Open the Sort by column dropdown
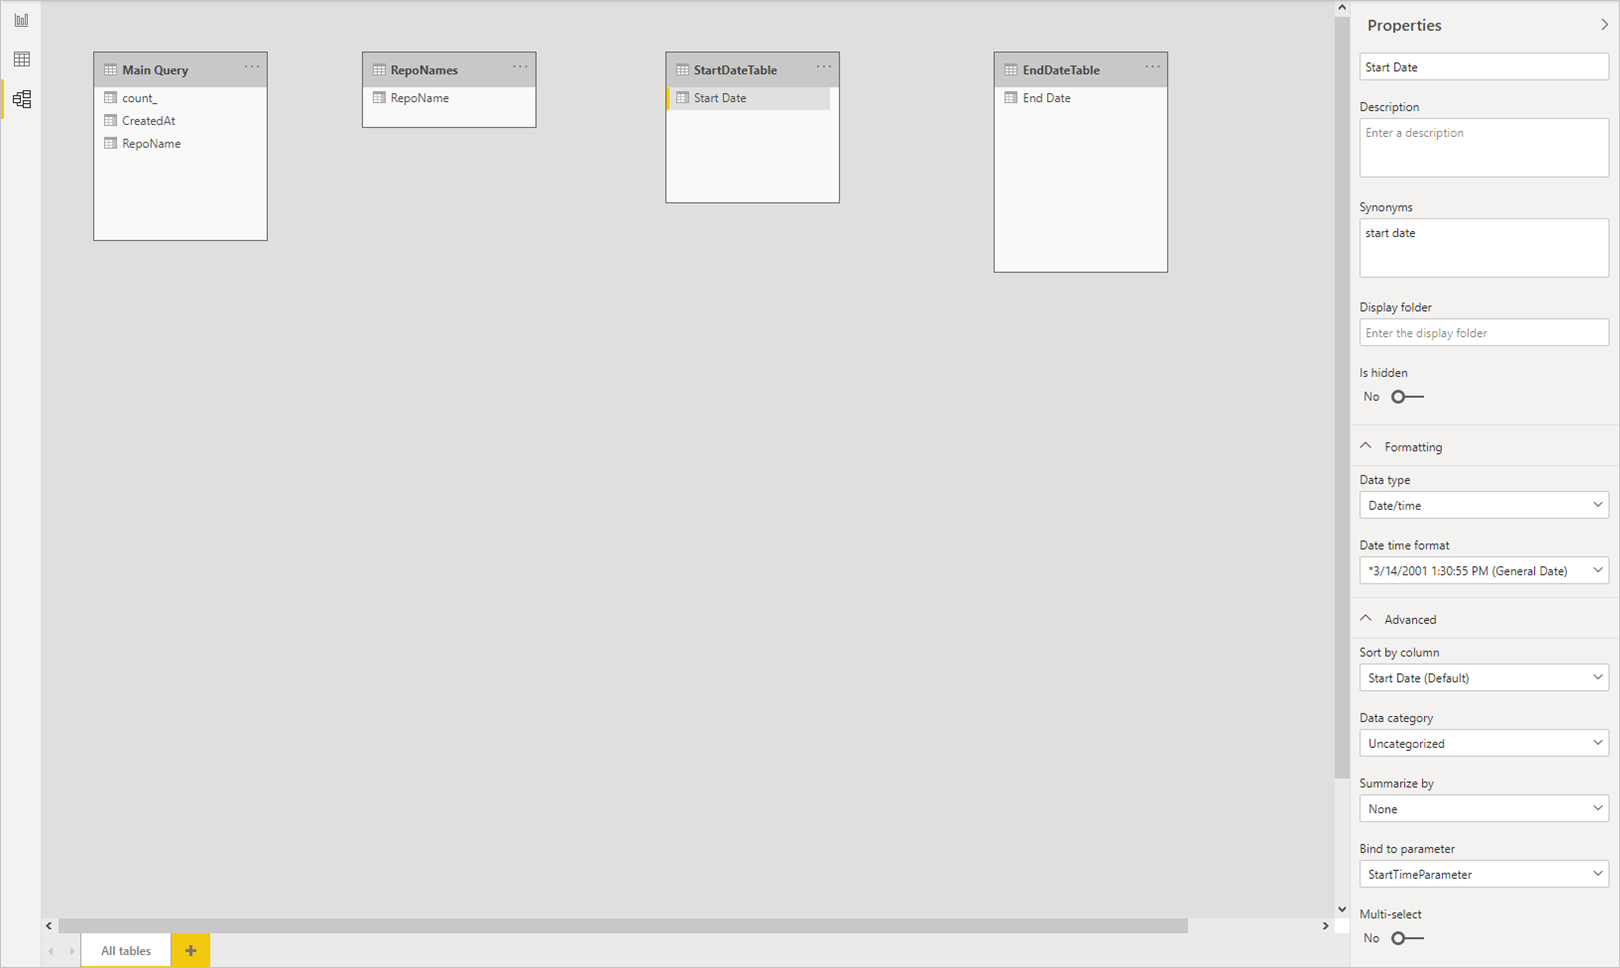 click(1484, 678)
